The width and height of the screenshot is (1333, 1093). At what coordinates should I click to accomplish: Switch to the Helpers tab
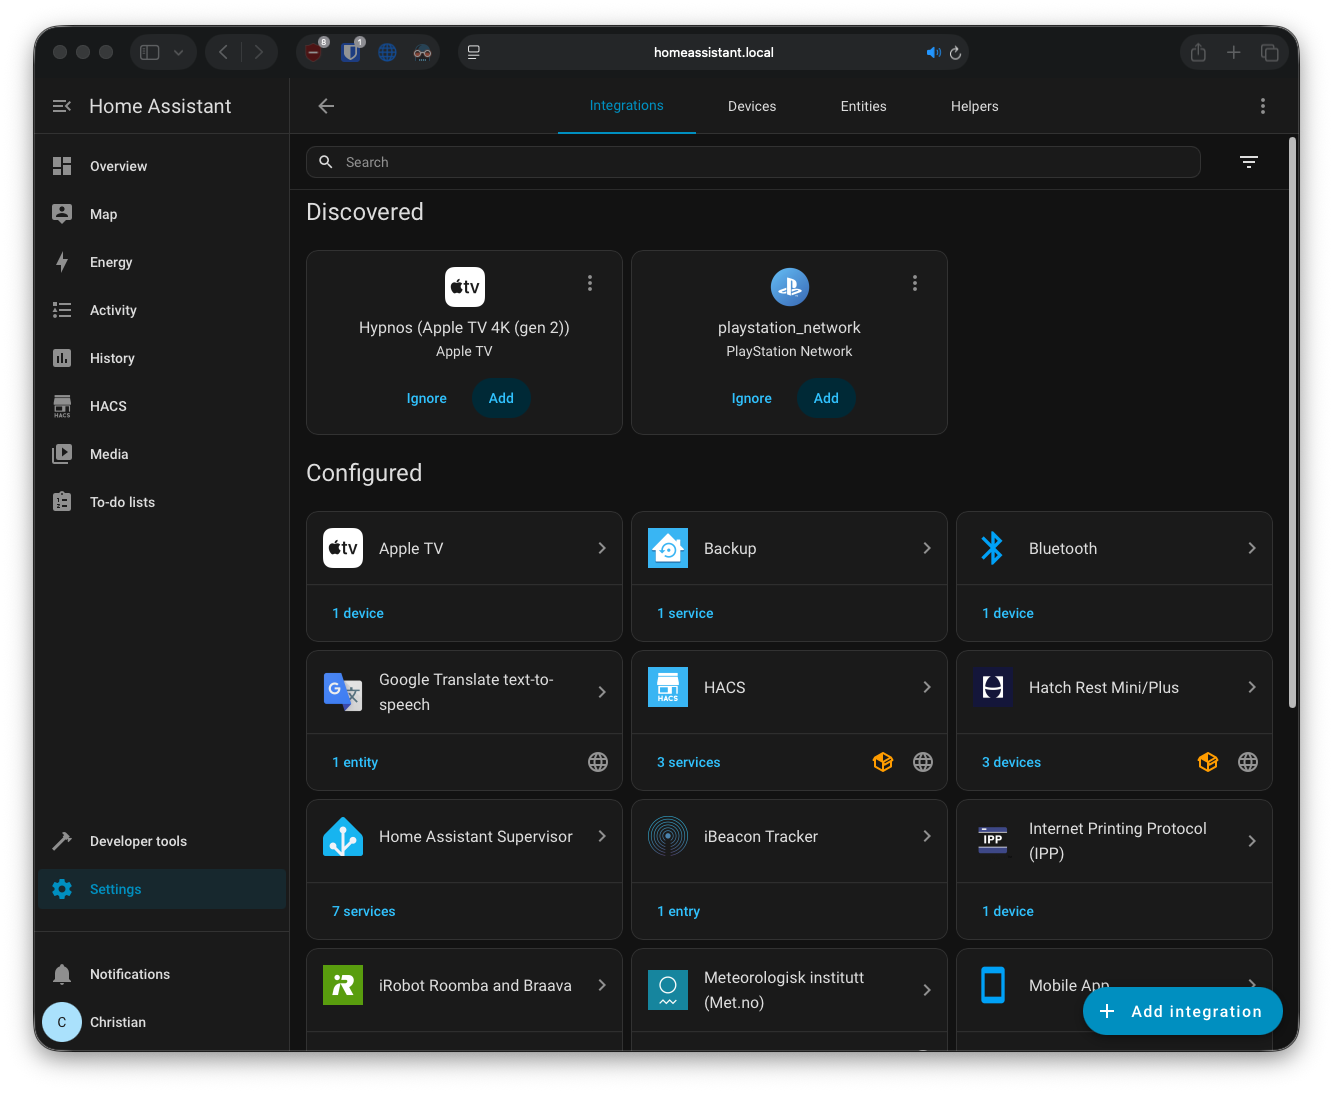pyautogui.click(x=974, y=106)
